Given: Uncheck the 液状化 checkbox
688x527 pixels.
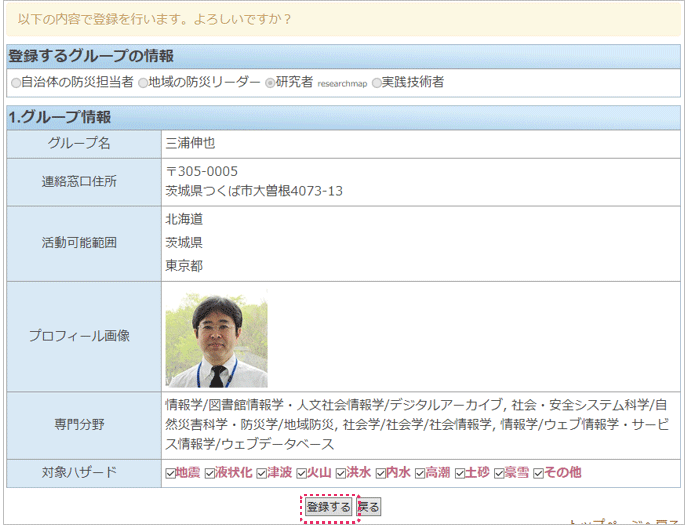Looking at the screenshot, I should click(x=210, y=473).
